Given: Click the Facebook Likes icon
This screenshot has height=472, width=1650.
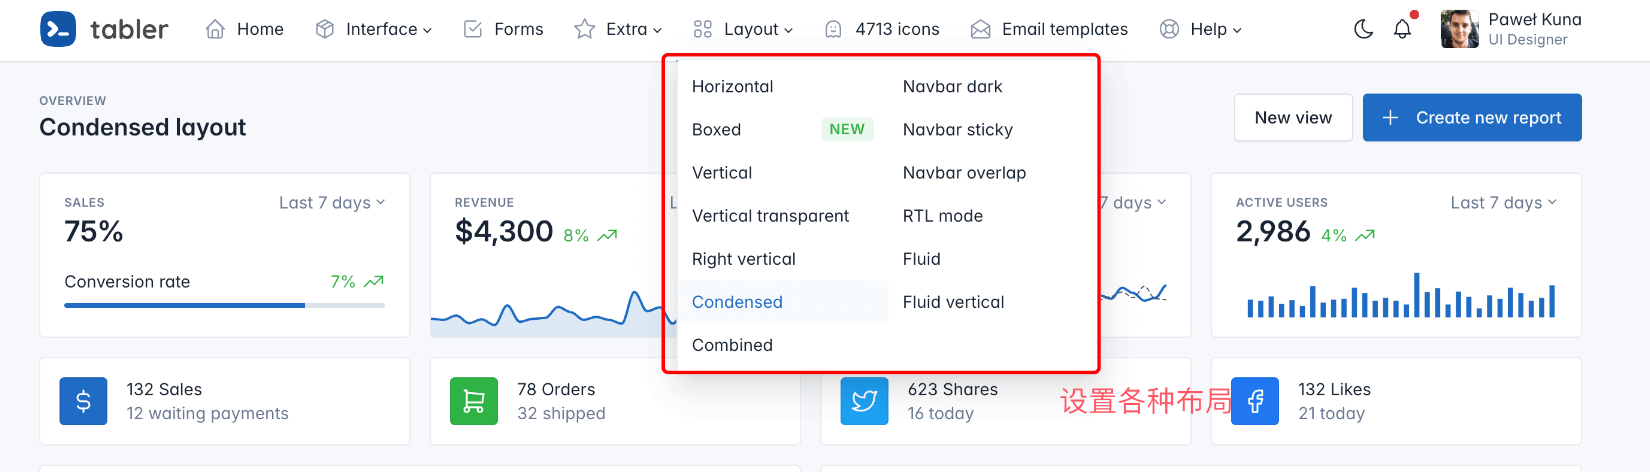Looking at the screenshot, I should pyautogui.click(x=1255, y=401).
